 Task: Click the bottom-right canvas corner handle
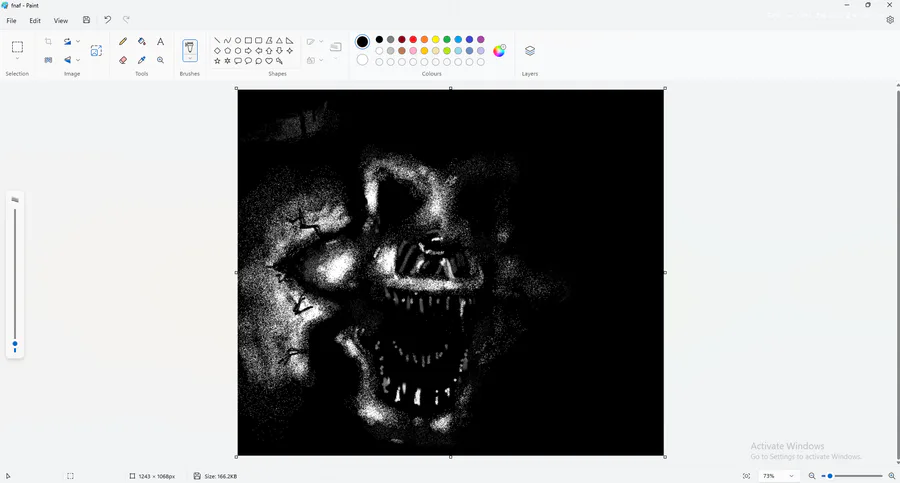coord(665,457)
